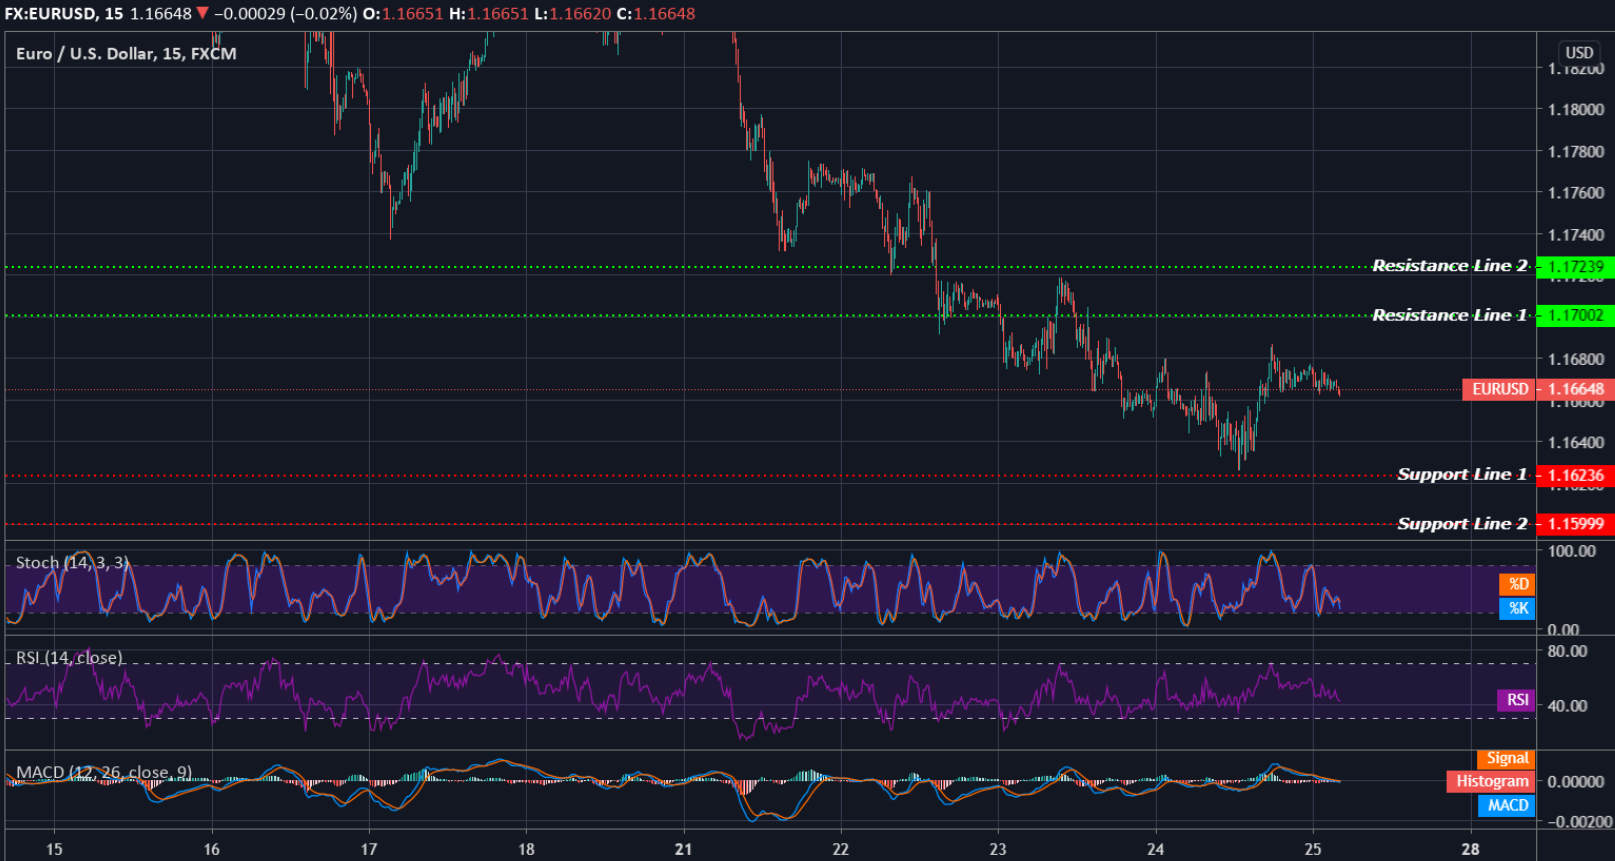Click the 1.17600 price axis level
The height and width of the screenshot is (861, 1615).
click(x=1576, y=193)
